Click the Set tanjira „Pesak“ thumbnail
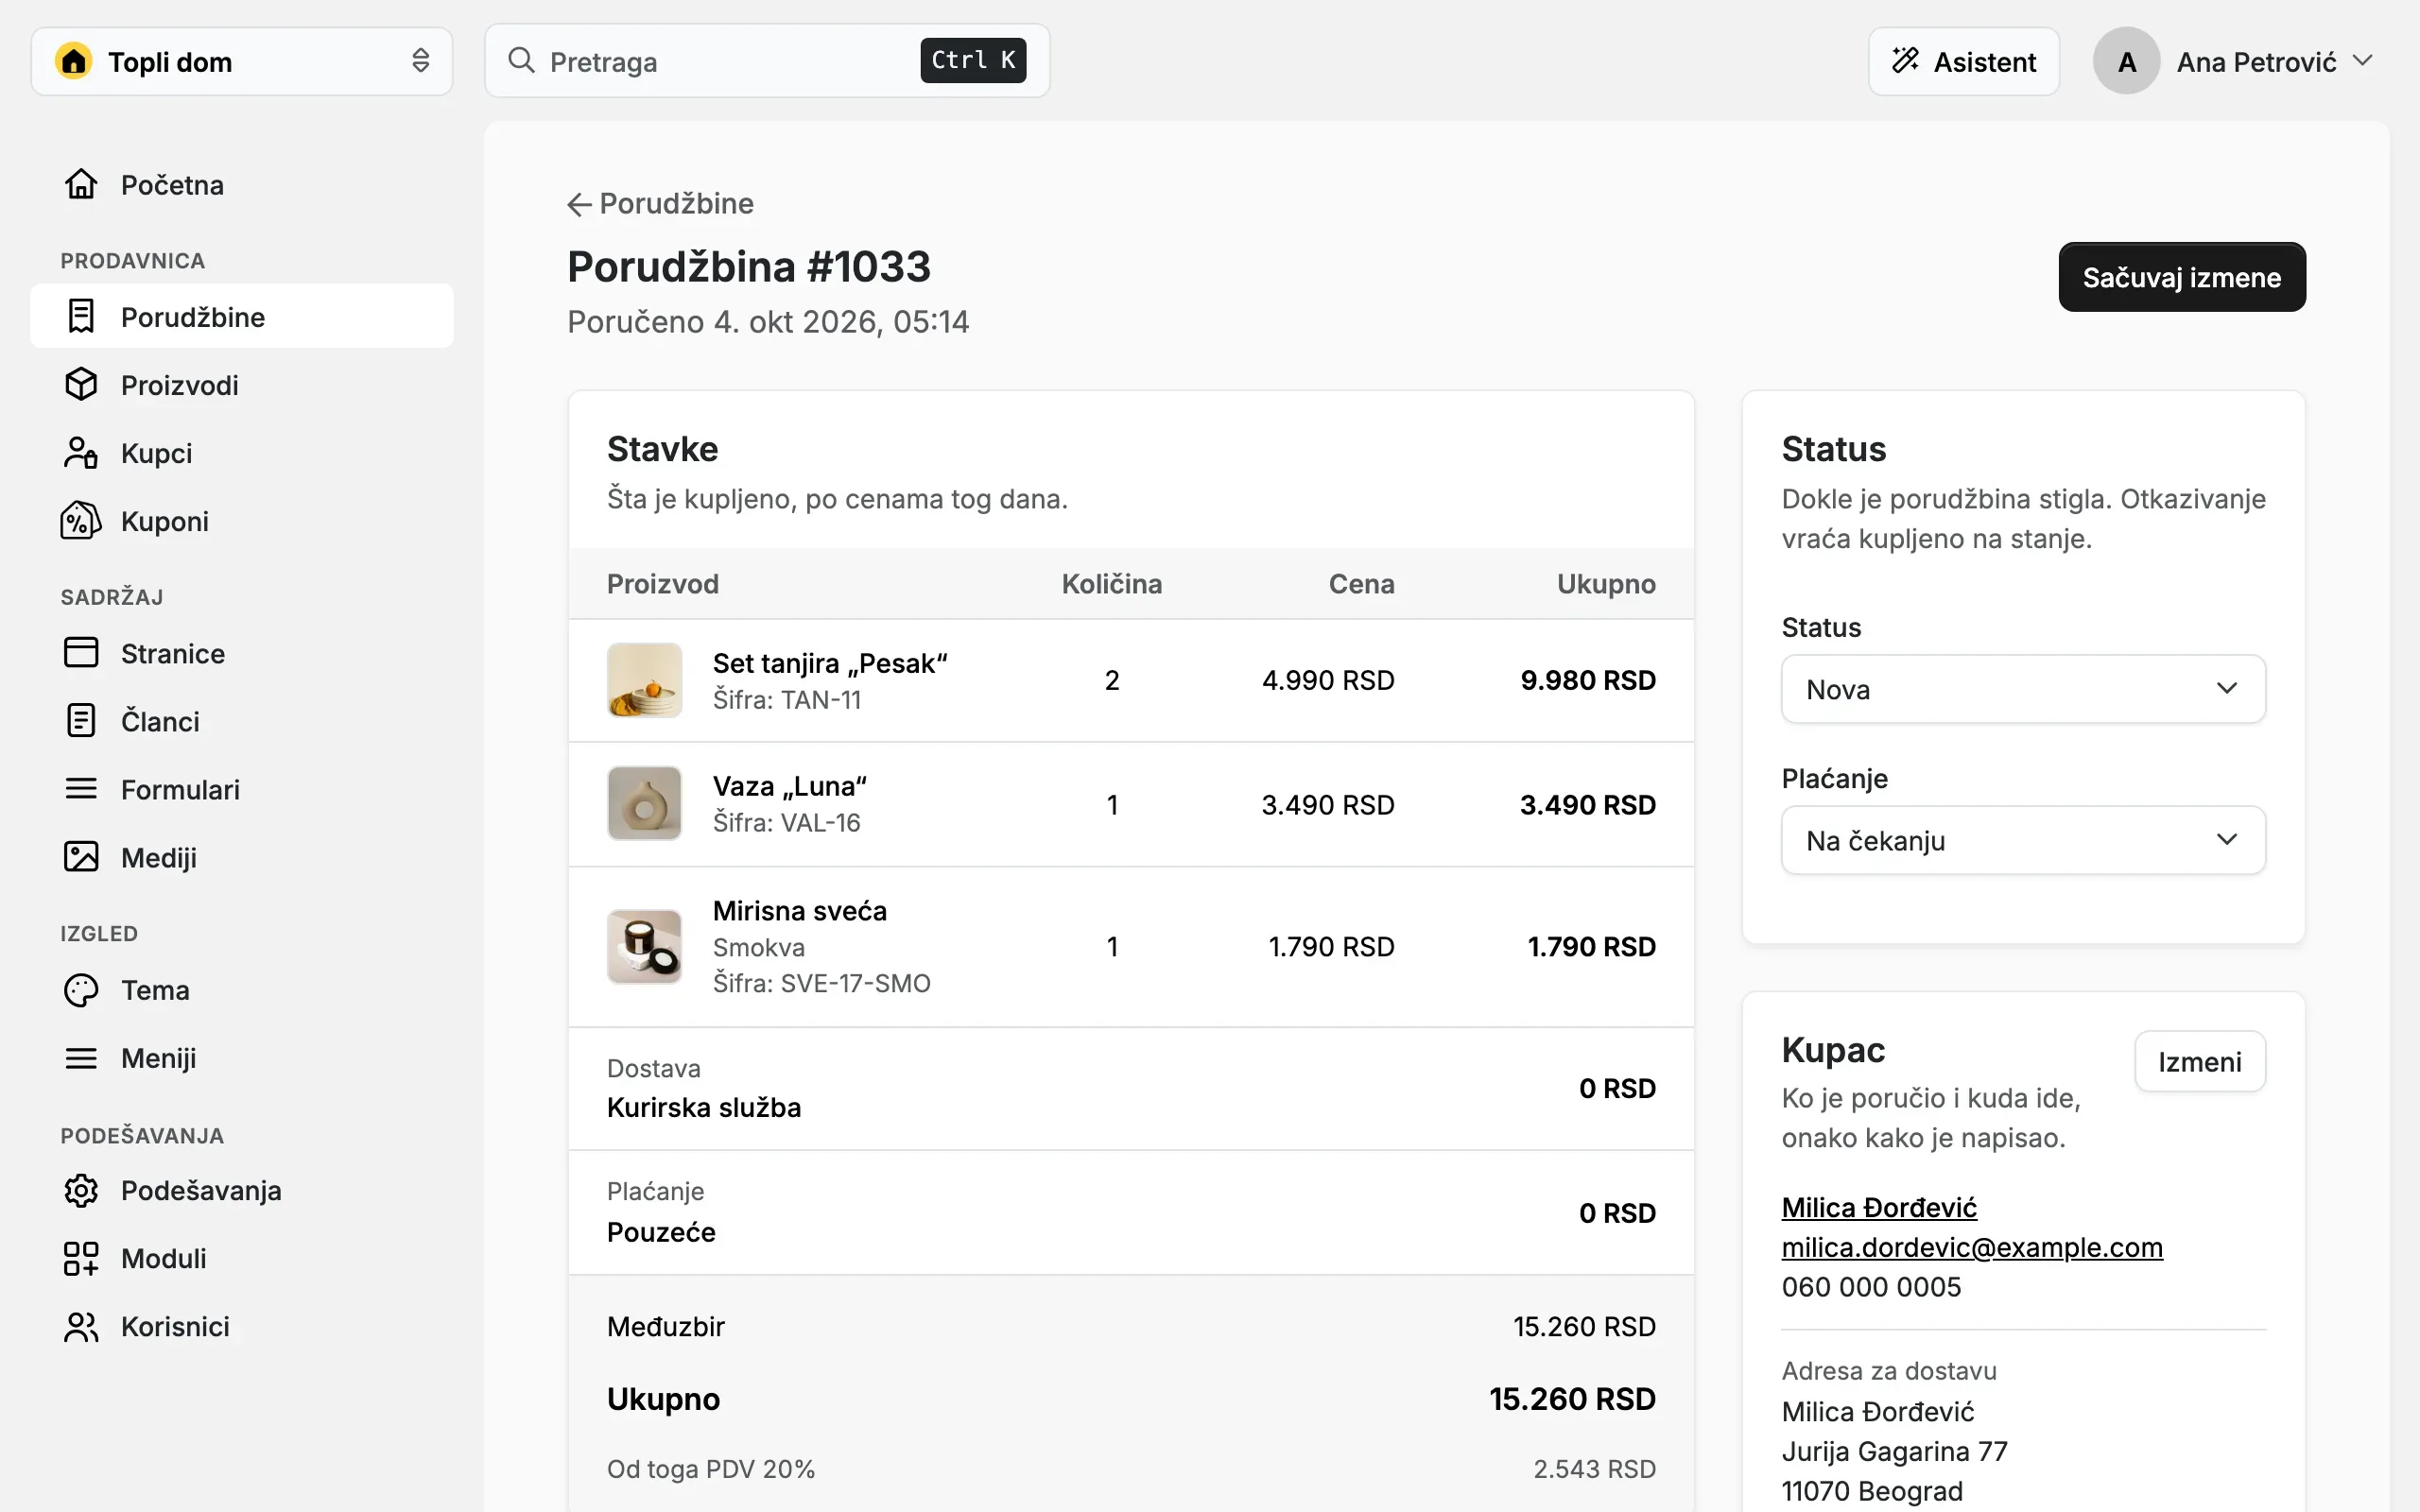 pyautogui.click(x=645, y=680)
